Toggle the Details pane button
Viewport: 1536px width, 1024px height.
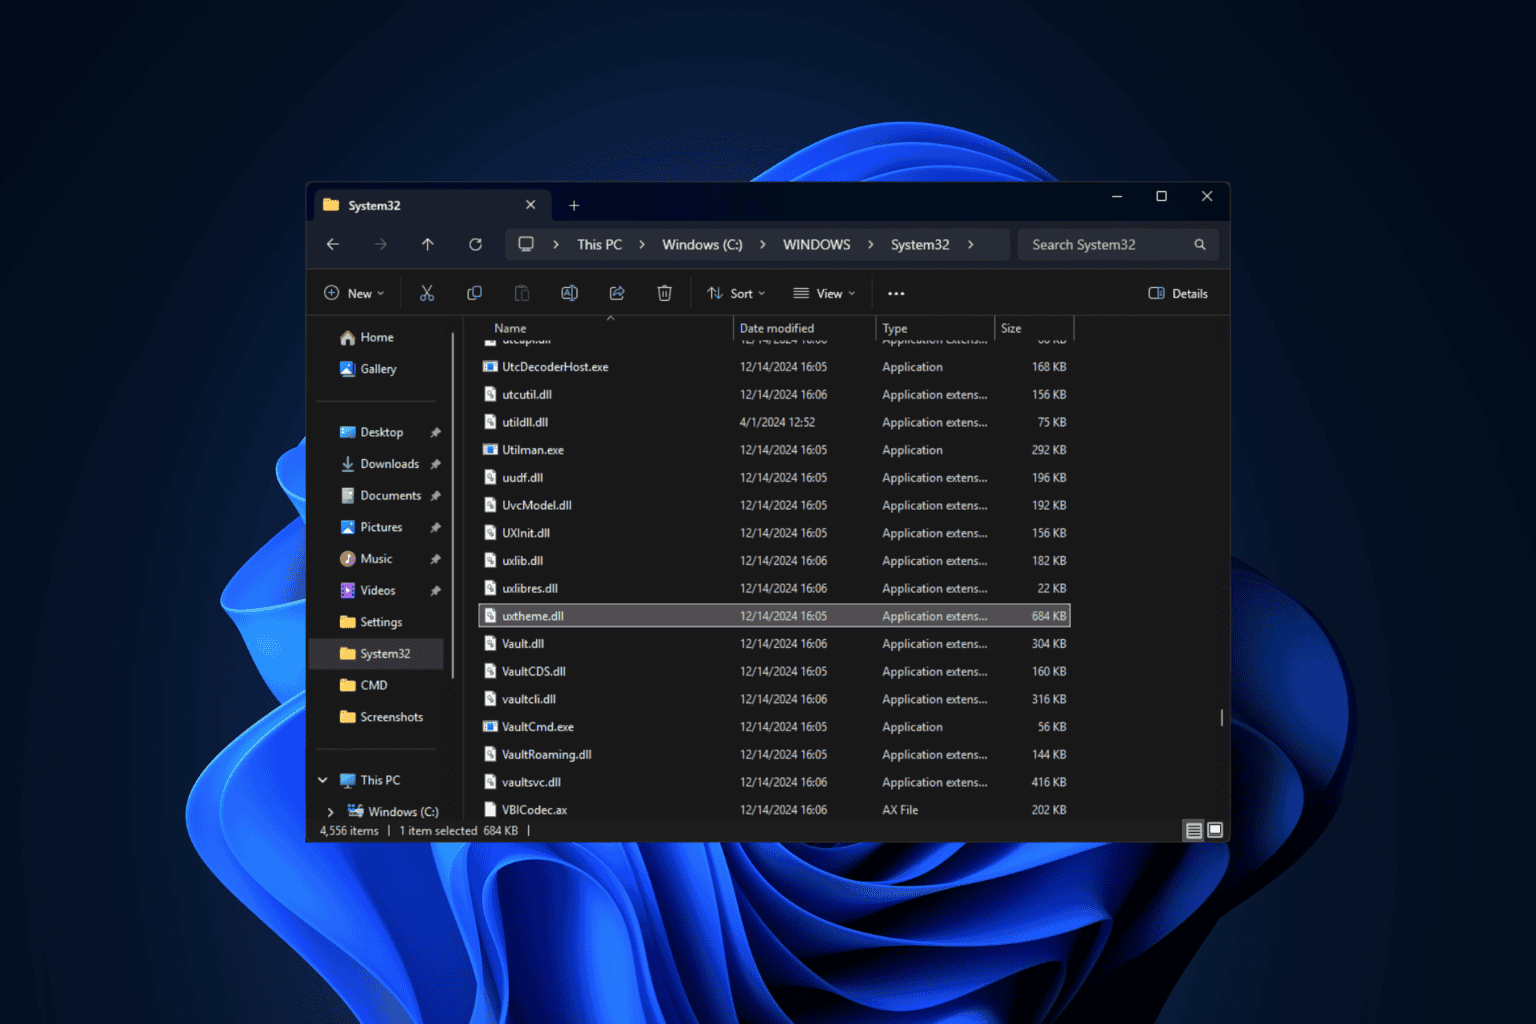tap(1178, 293)
